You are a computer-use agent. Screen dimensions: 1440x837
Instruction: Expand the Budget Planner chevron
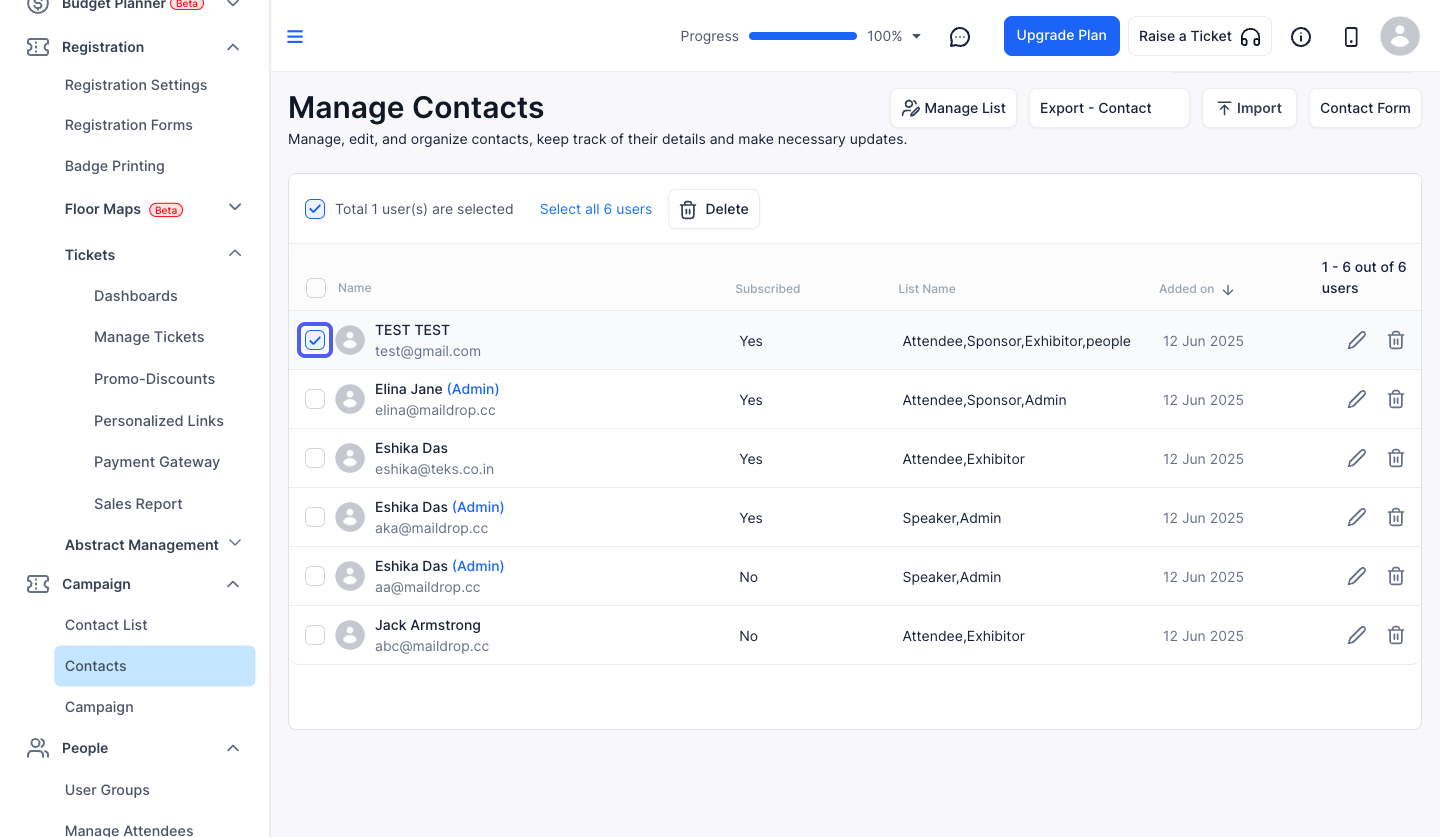233,5
